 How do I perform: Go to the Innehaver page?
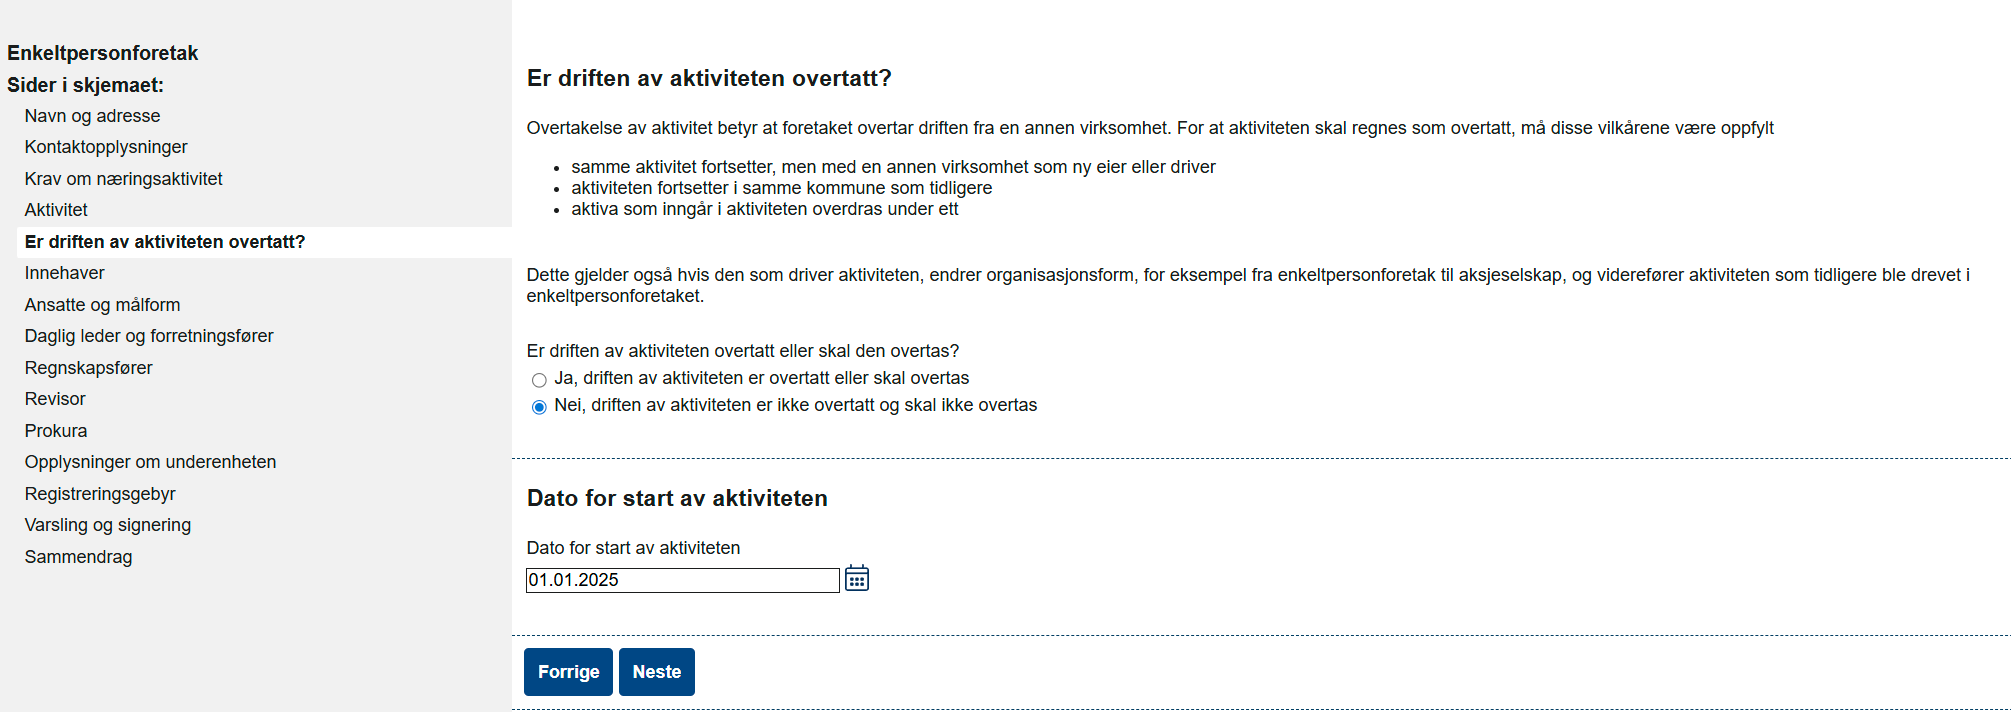64,273
